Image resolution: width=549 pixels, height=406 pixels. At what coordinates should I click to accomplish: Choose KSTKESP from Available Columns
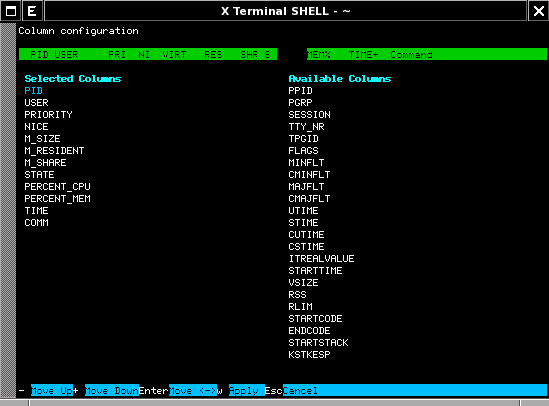click(x=310, y=355)
